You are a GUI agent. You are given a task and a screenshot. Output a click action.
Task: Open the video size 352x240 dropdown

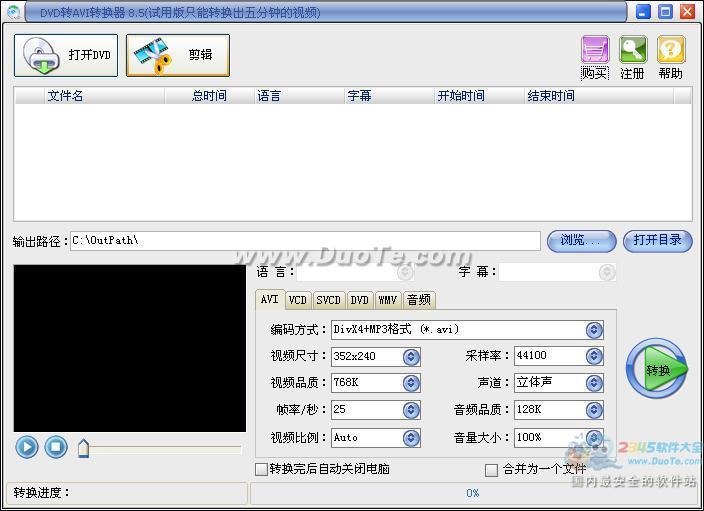click(411, 357)
